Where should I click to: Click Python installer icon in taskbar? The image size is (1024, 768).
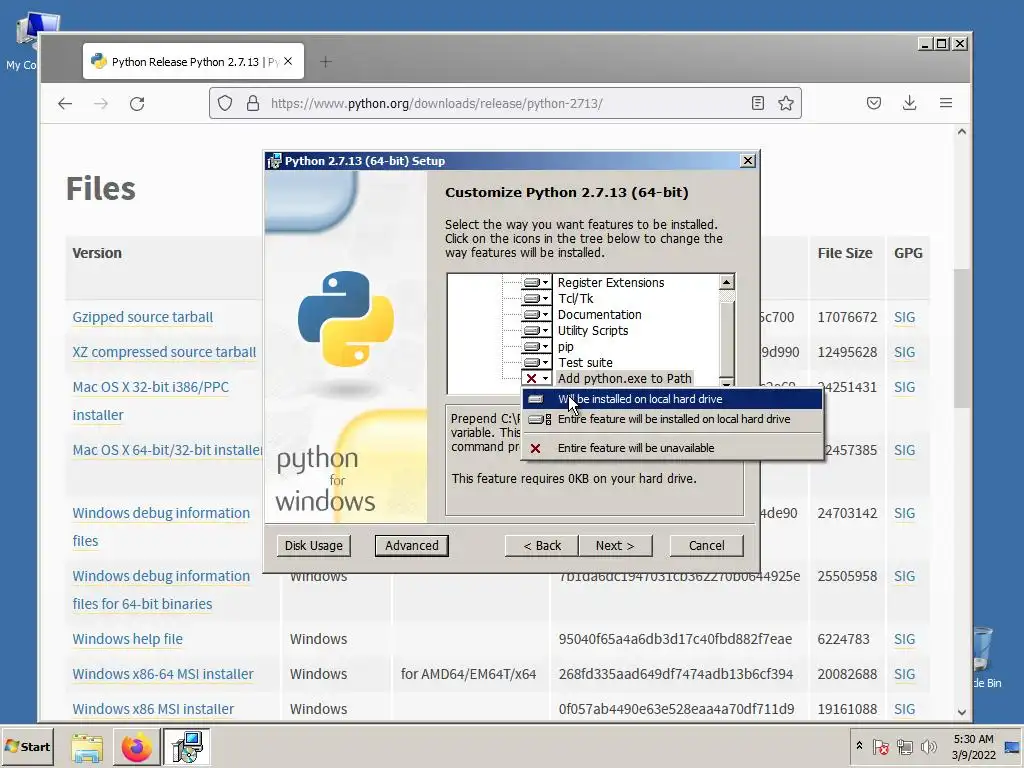(x=187, y=747)
